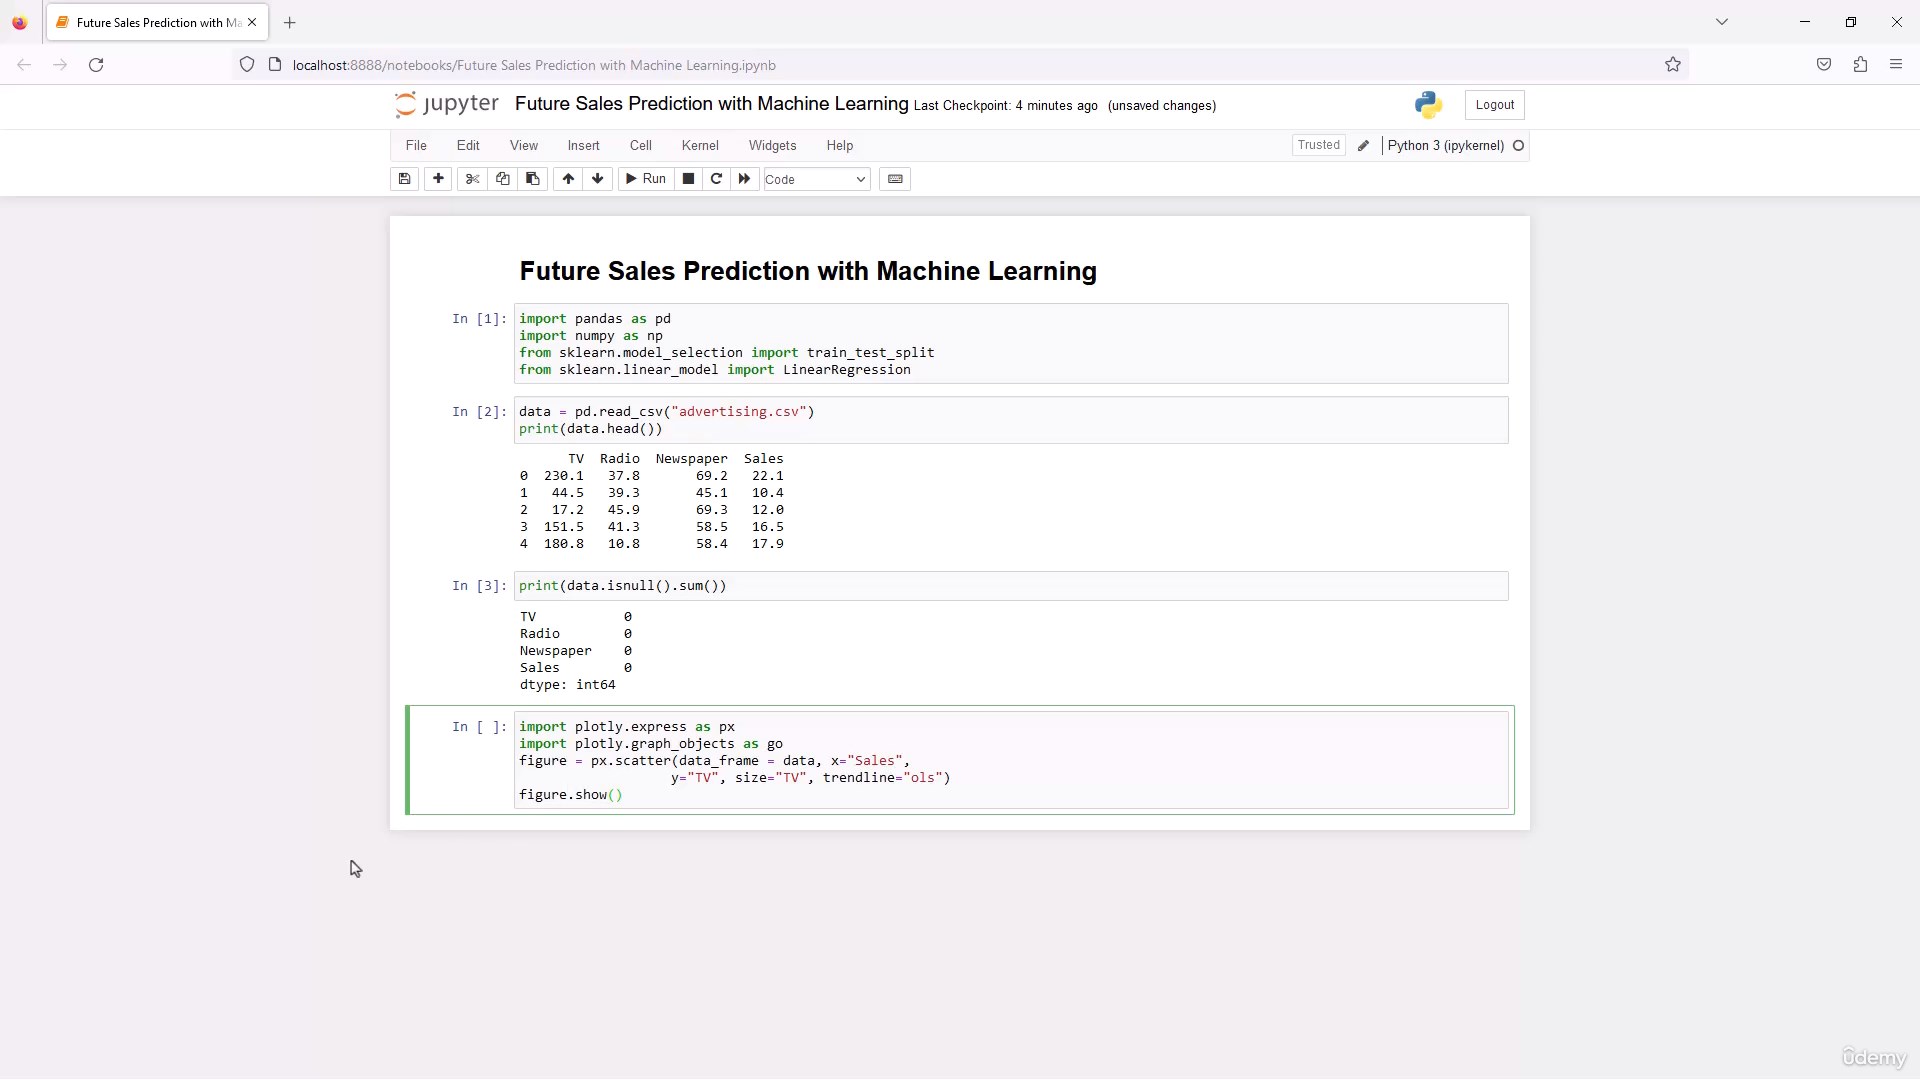Viewport: 1920px width, 1080px height.
Task: Open the cell type Code dropdown
Action: [816, 180]
